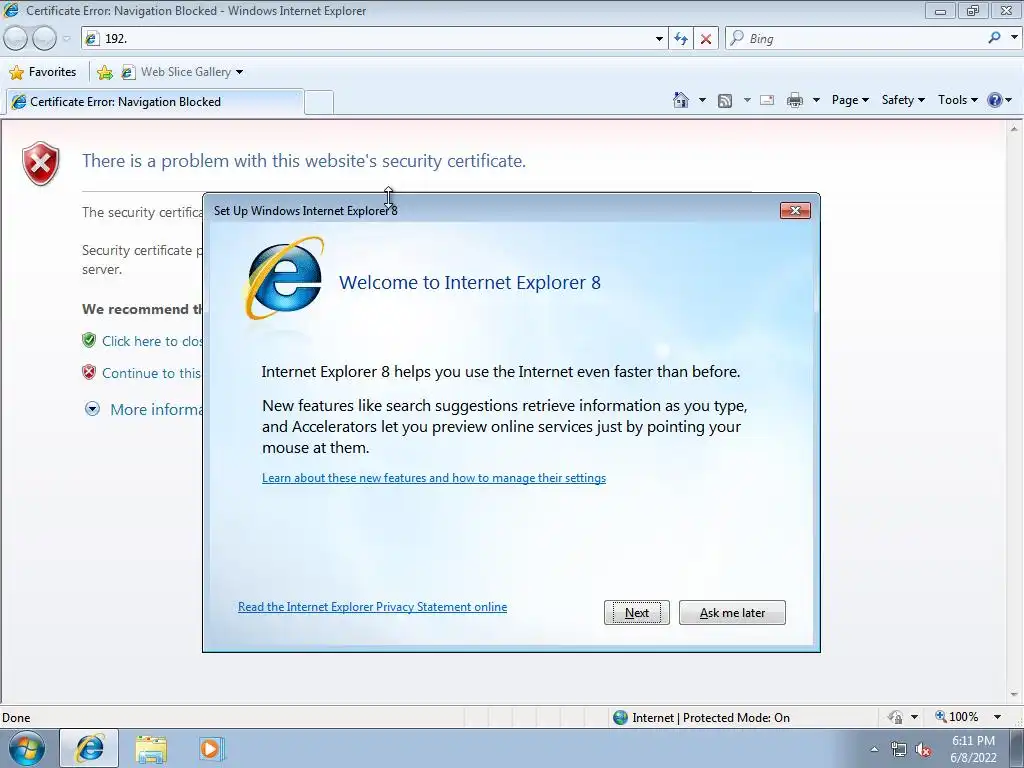Open the Safety menu
This screenshot has height=768, width=1024.
[x=903, y=100]
